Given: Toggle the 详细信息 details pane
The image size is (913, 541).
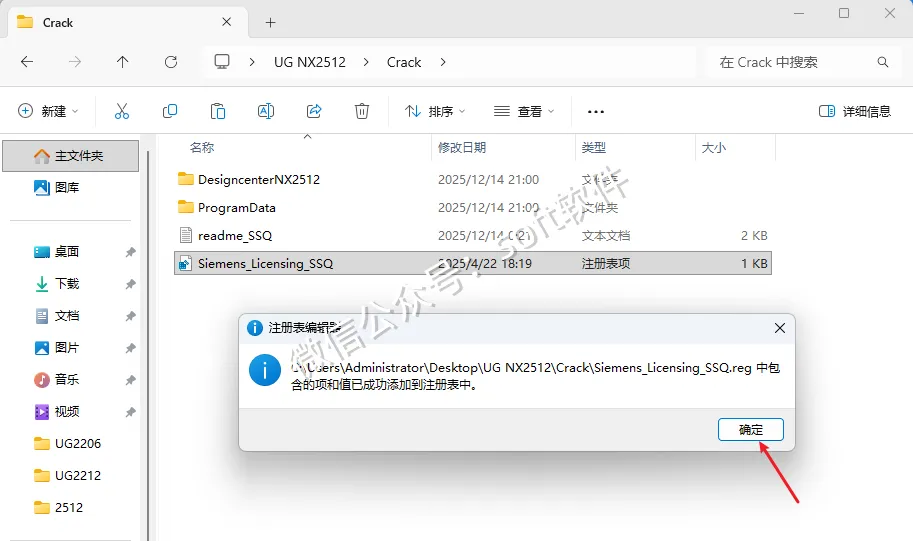Looking at the screenshot, I should pos(855,111).
